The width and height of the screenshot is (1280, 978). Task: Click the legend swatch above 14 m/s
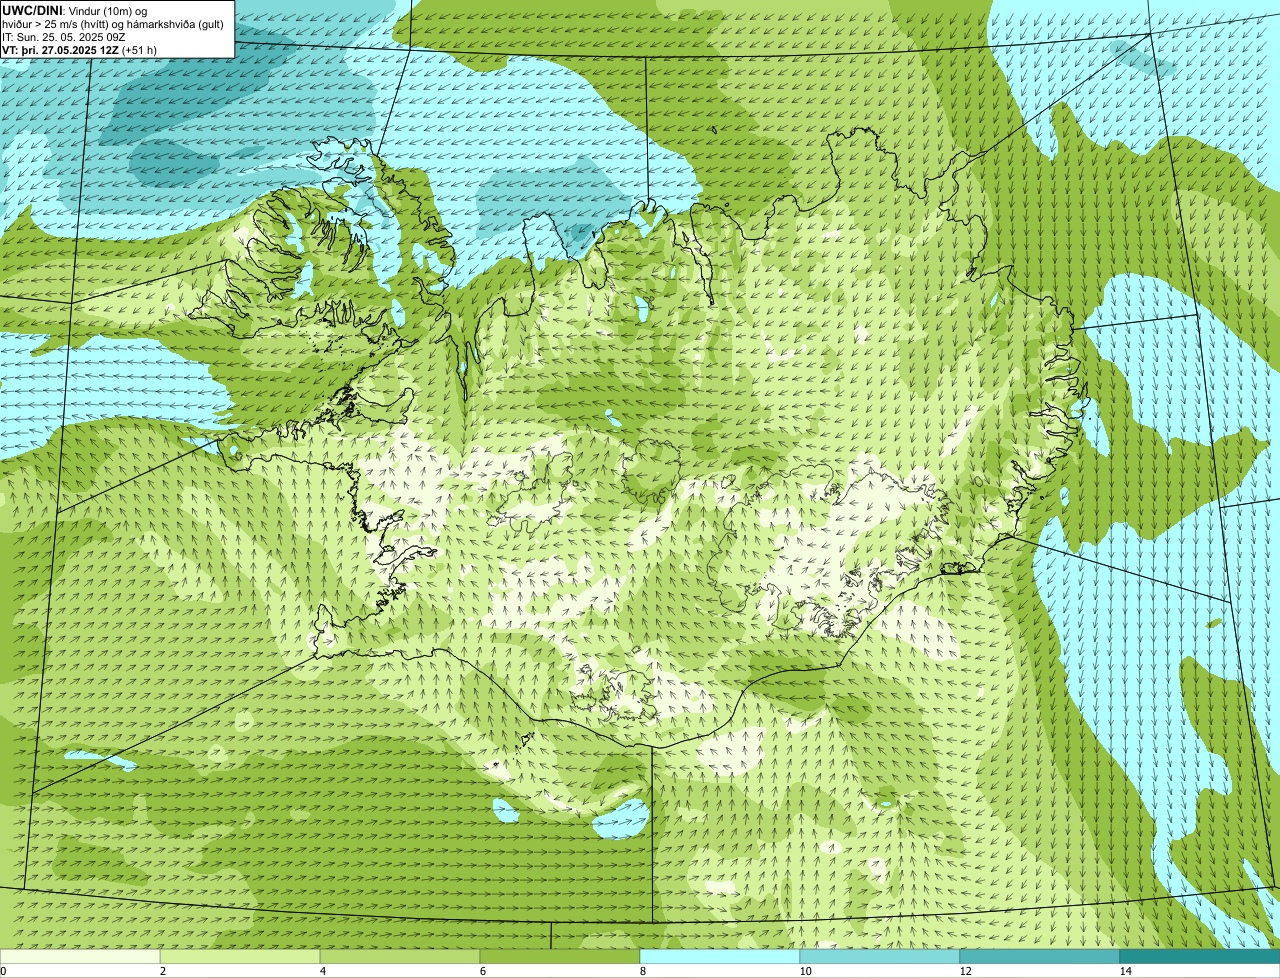[1200, 956]
